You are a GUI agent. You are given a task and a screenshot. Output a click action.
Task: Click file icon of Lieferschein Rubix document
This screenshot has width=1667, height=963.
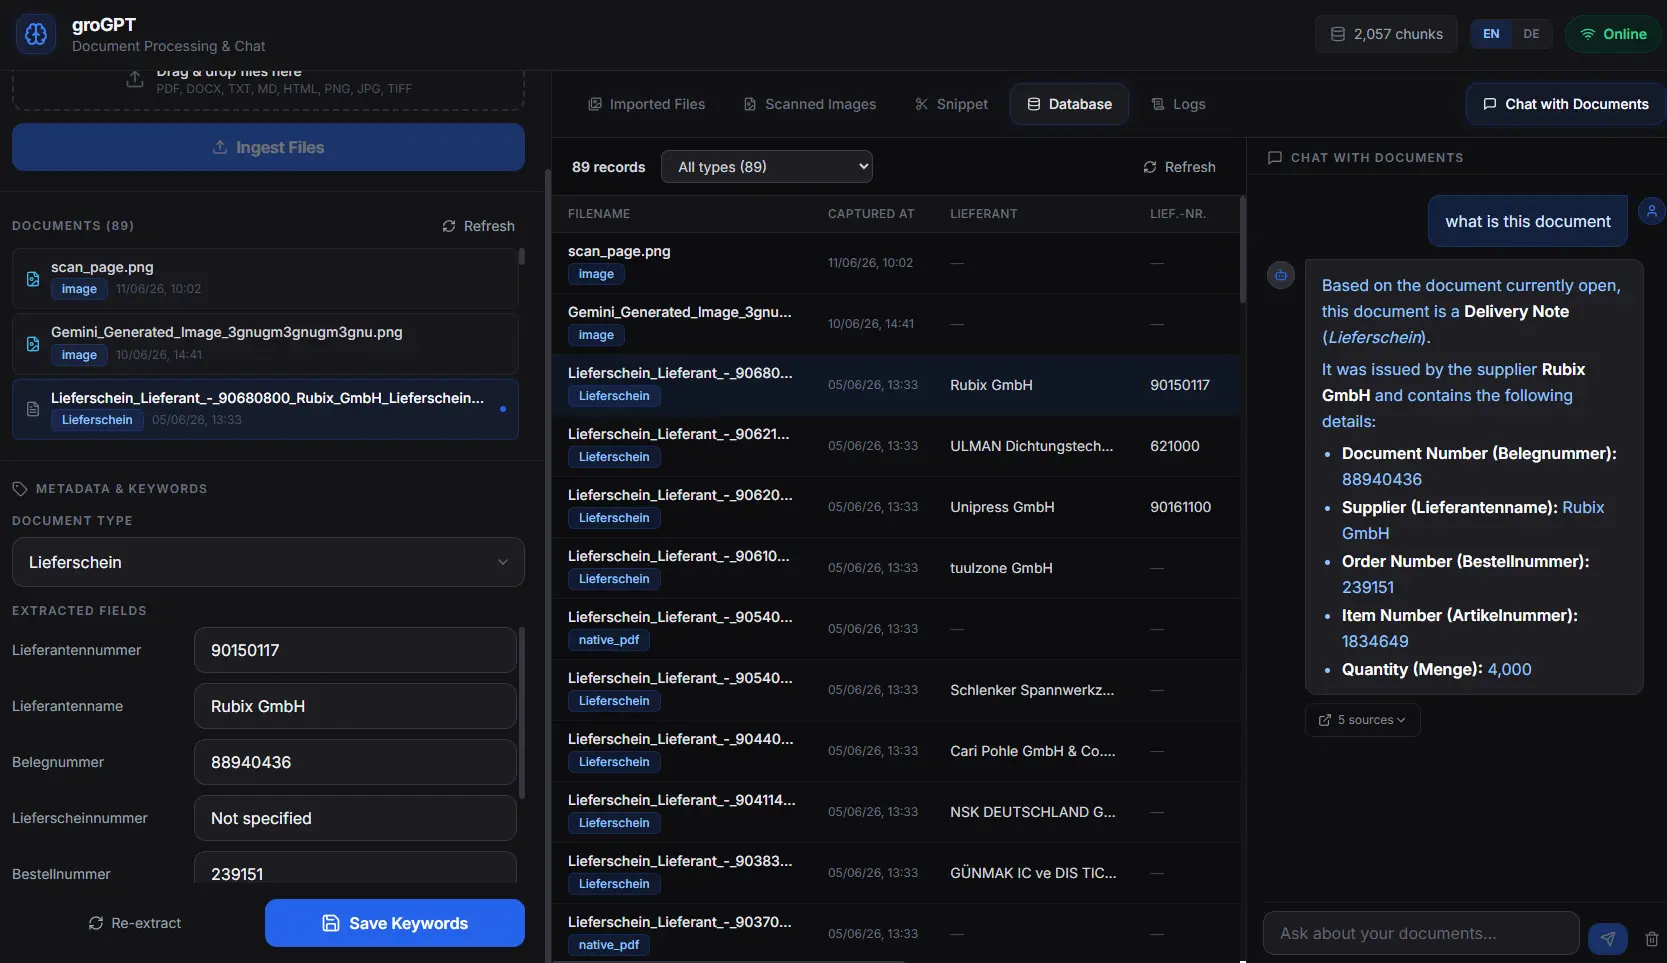click(33, 409)
